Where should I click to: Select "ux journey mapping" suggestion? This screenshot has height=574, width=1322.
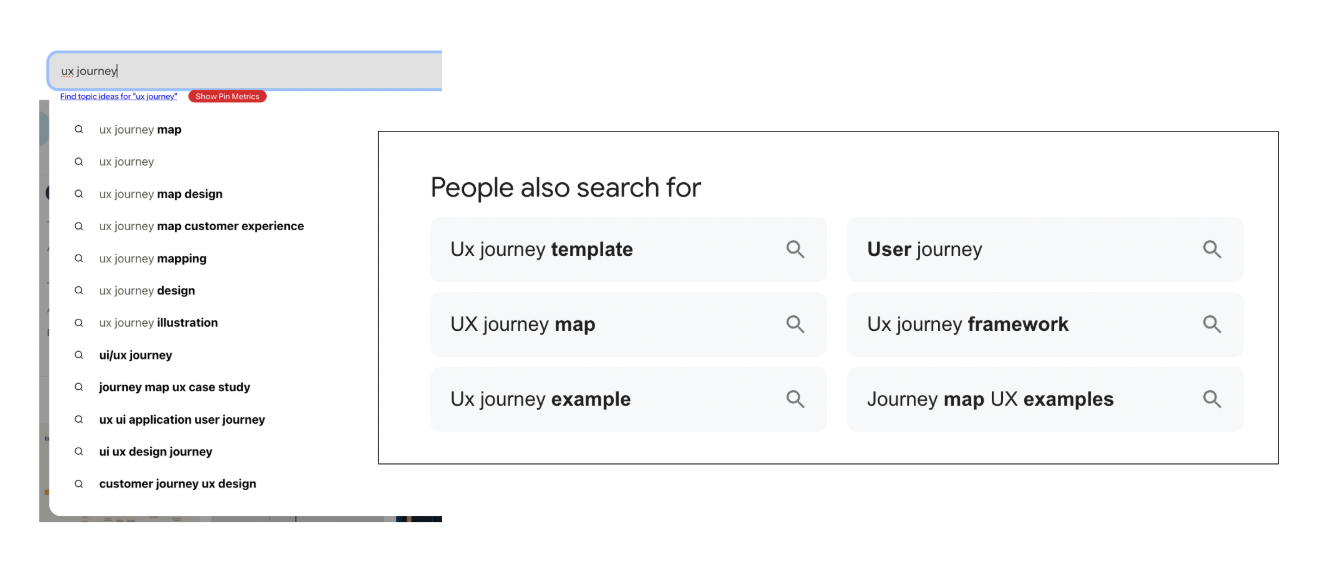[152, 258]
